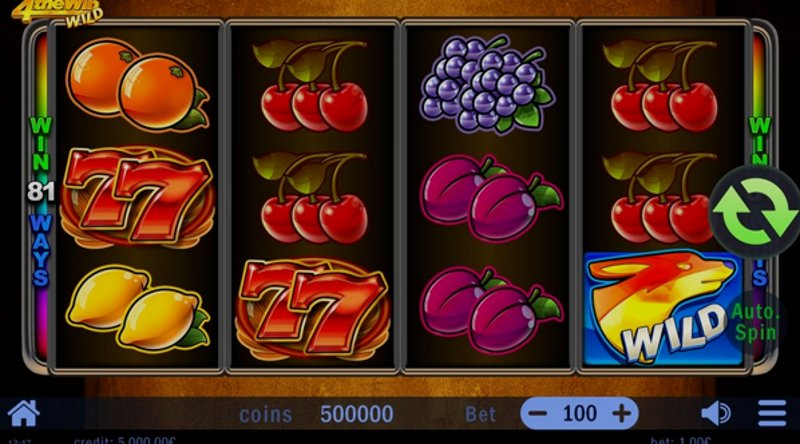Click the green spin arrows button
Screen dimensions: 800x444
(x=755, y=211)
